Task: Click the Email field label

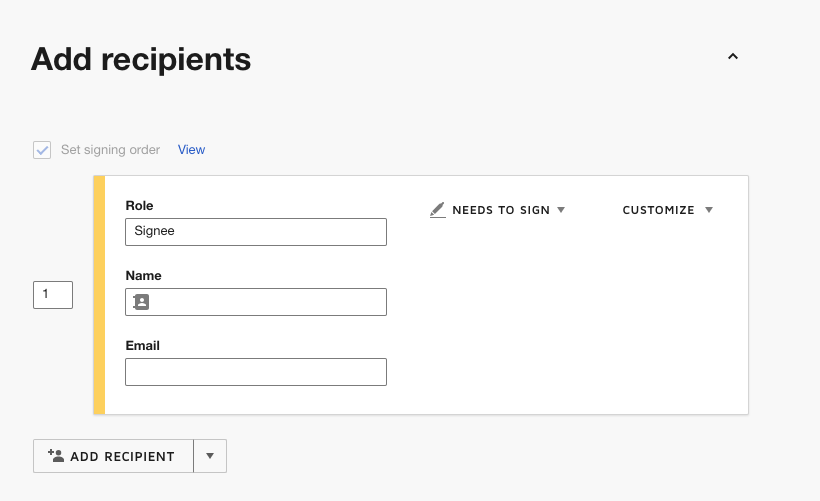Action: pos(142,346)
